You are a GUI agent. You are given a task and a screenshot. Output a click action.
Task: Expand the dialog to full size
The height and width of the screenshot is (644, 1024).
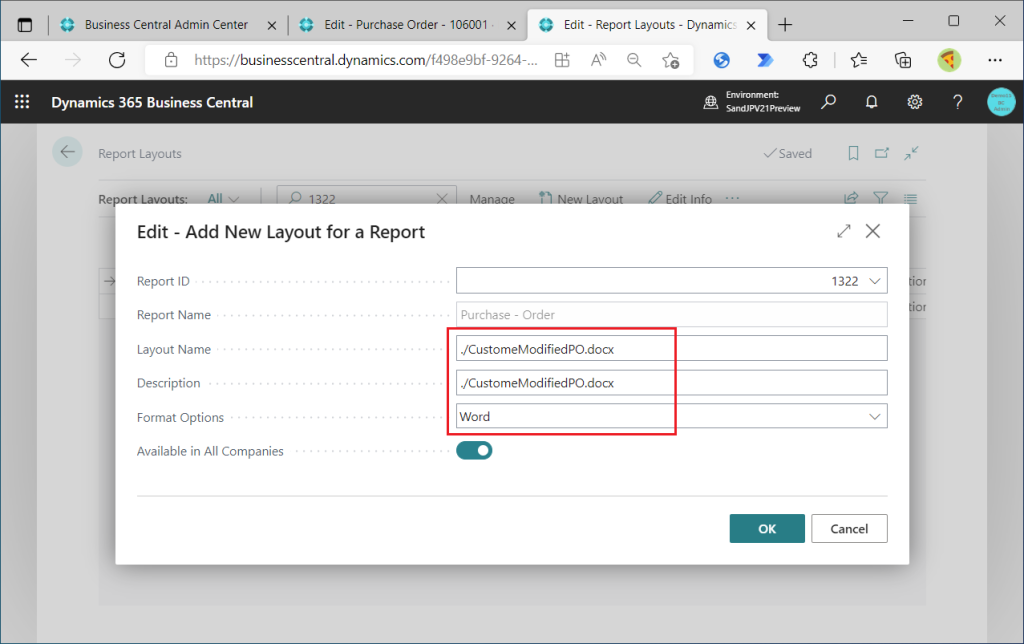[844, 231]
